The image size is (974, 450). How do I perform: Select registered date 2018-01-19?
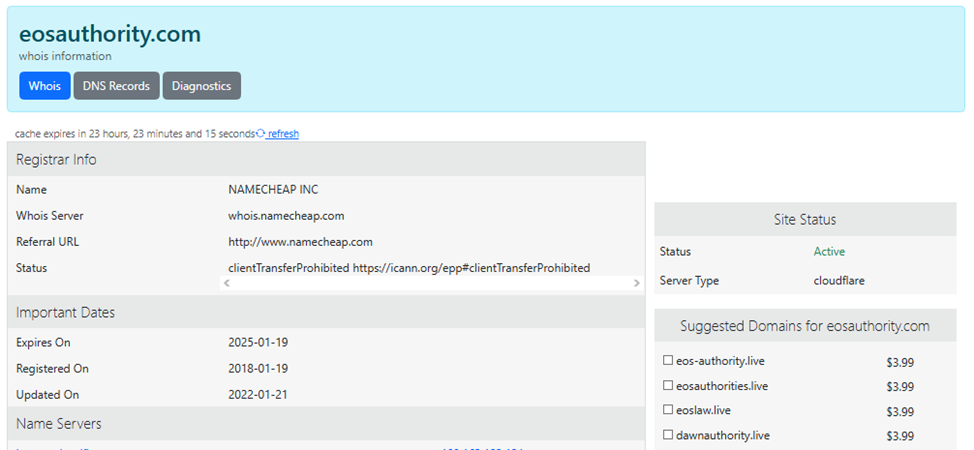258,369
